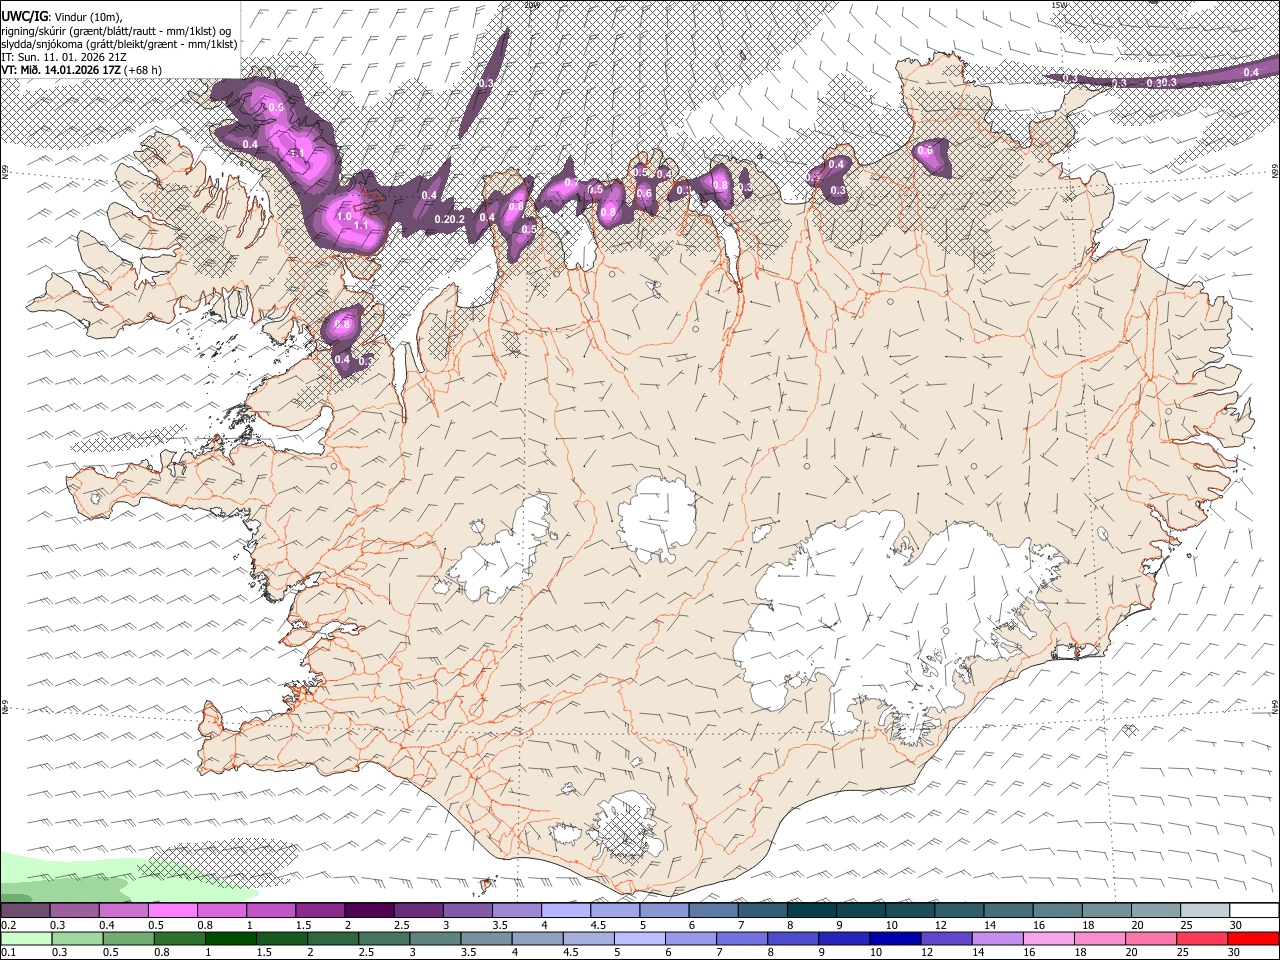1280x960 pixels.
Task: Click the 1.0 precipitation value on the map
Action: pyautogui.click(x=345, y=216)
